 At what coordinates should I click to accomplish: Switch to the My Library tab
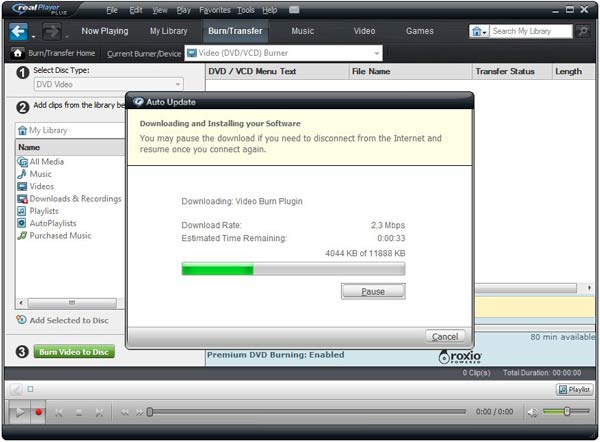pyautogui.click(x=168, y=31)
